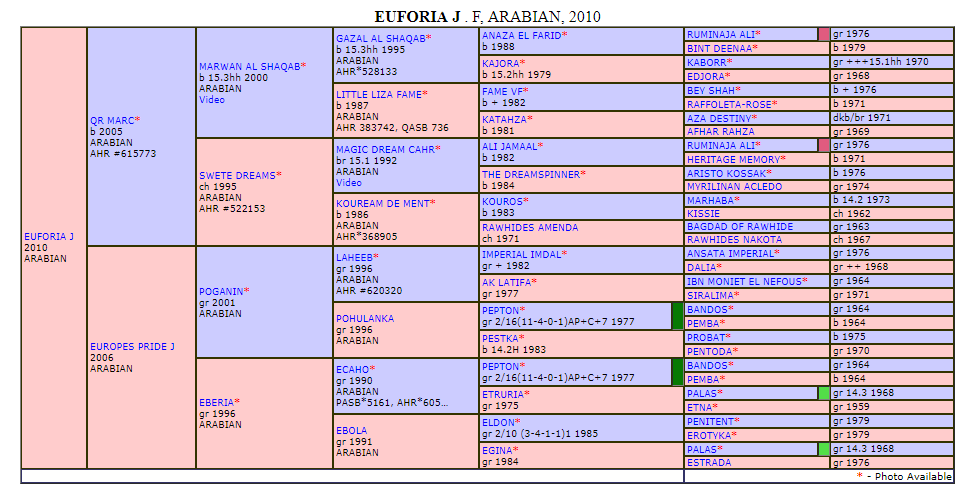Select Little Liza Fame in pedigree
The image size is (976, 503).
point(377,94)
